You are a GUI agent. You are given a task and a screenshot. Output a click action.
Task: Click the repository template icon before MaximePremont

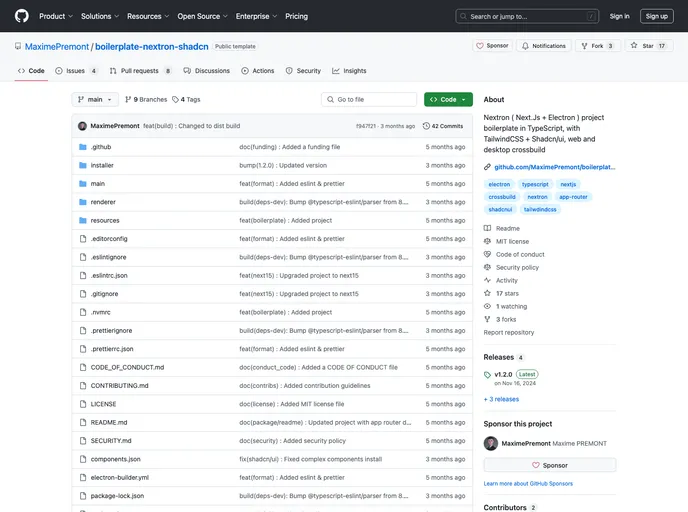pos(18,46)
